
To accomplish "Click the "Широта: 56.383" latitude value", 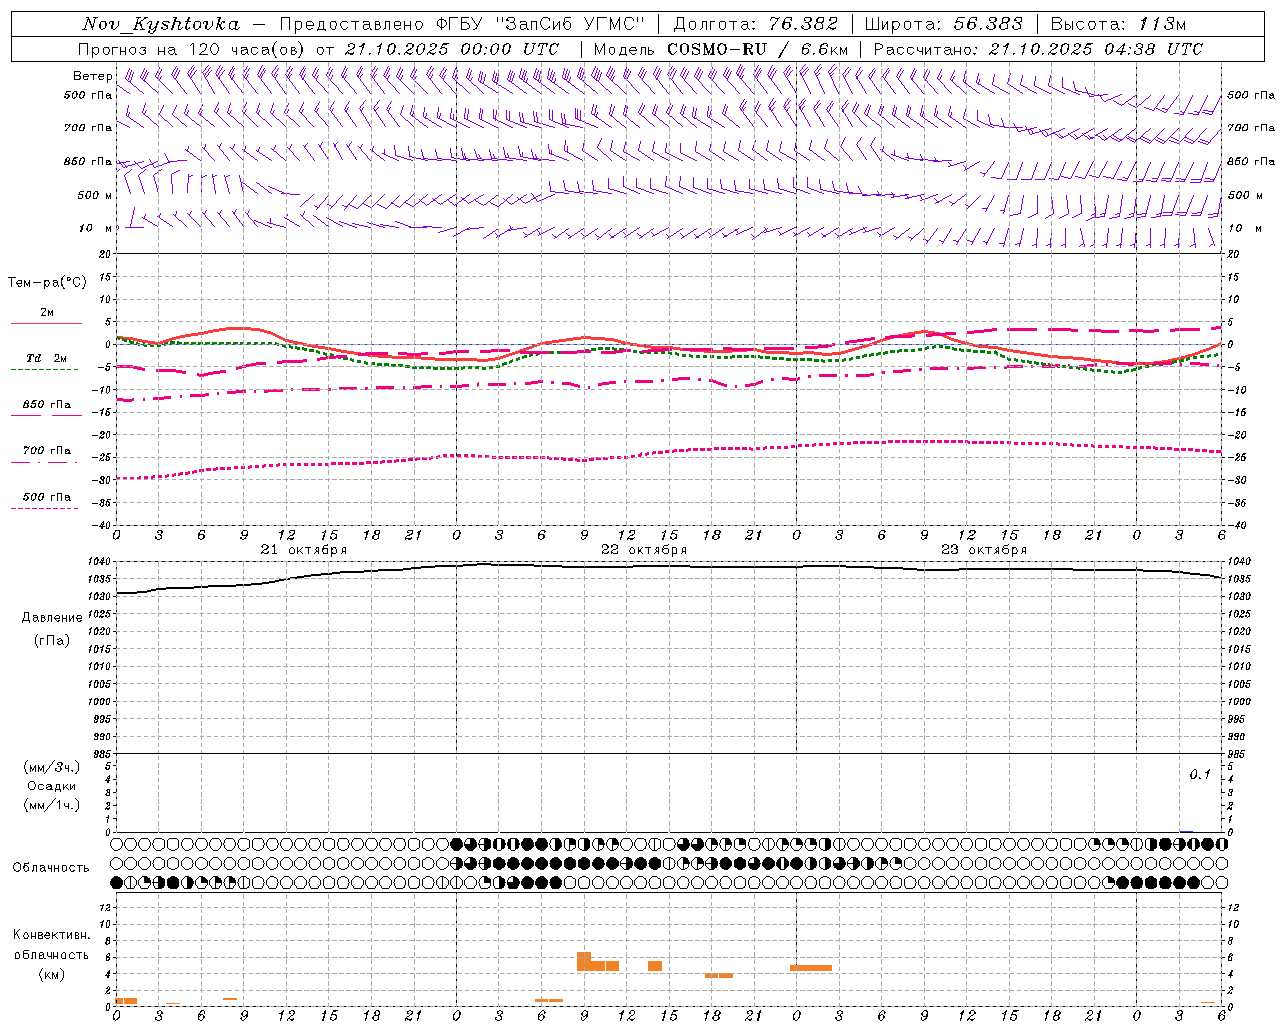I will coord(943,24).
